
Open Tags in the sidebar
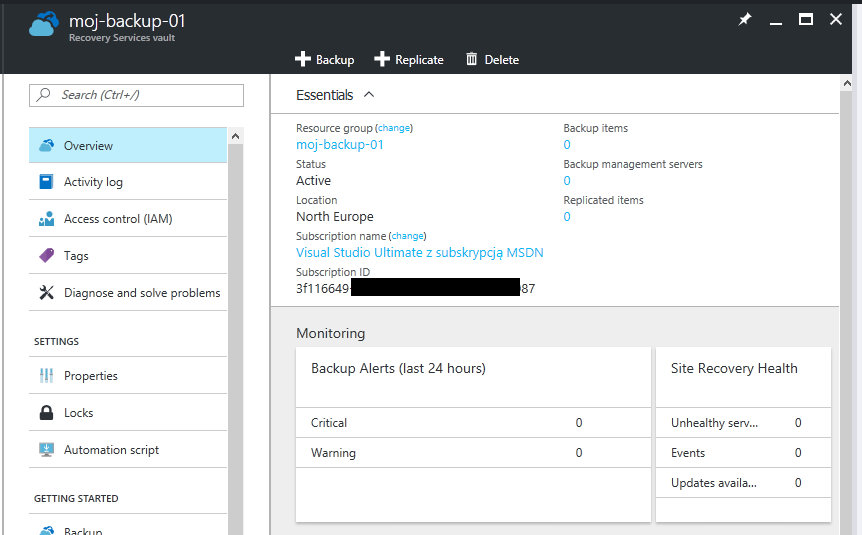click(128, 256)
